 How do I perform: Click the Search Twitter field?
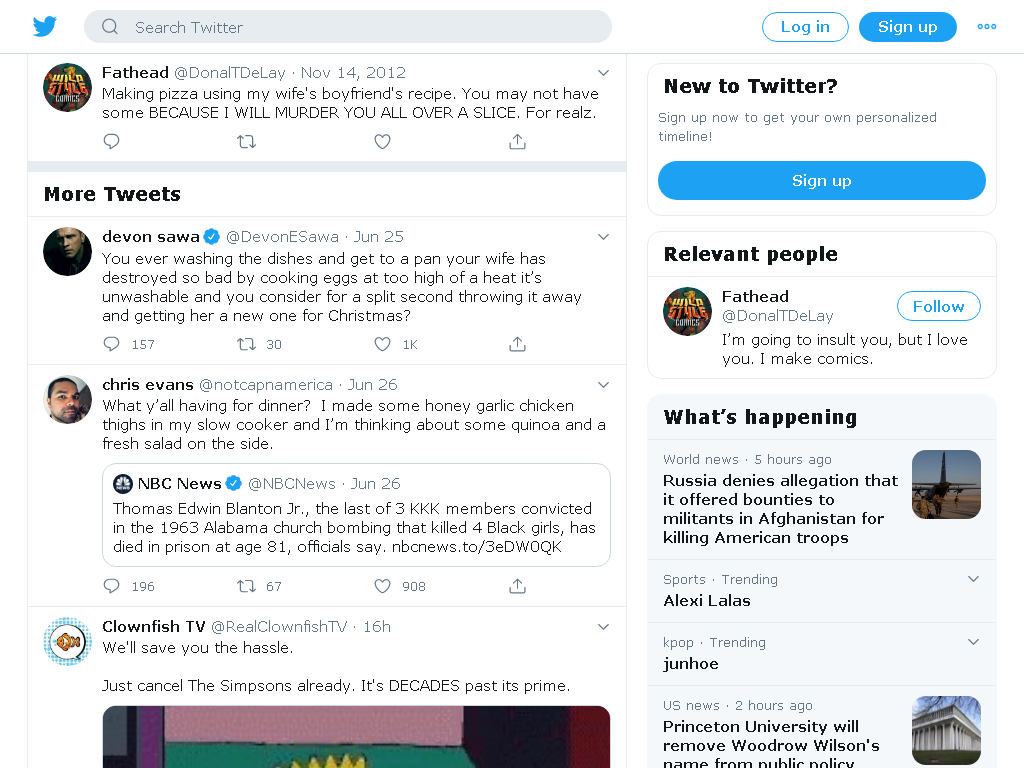(347, 27)
